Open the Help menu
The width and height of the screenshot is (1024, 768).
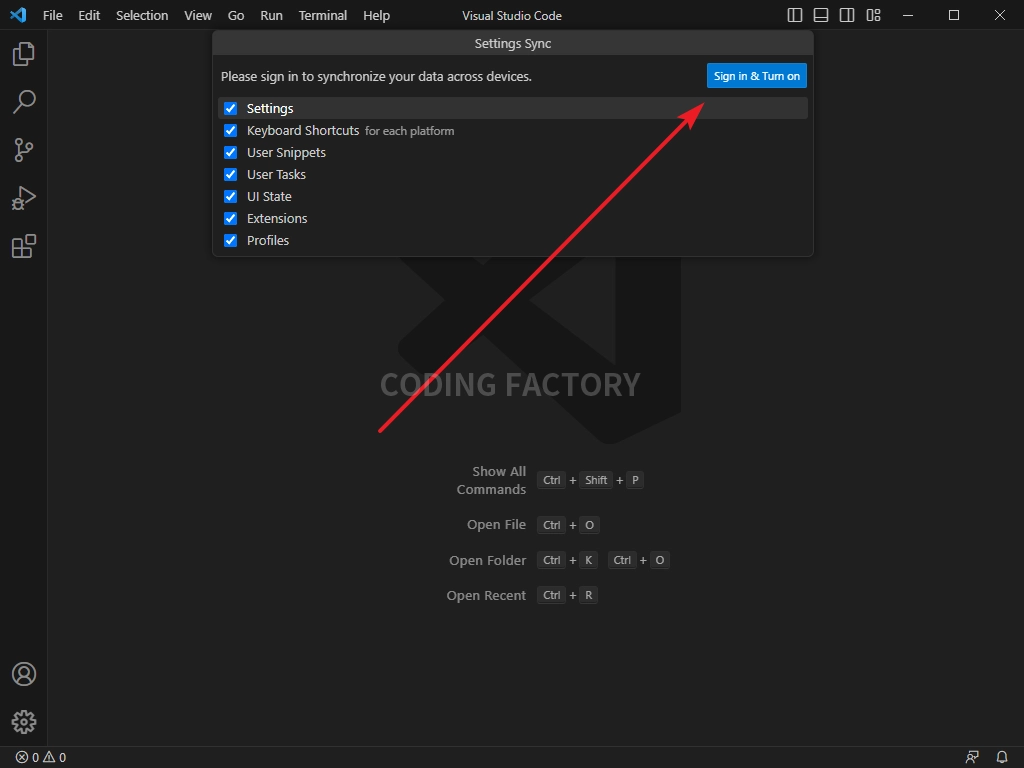[377, 15]
